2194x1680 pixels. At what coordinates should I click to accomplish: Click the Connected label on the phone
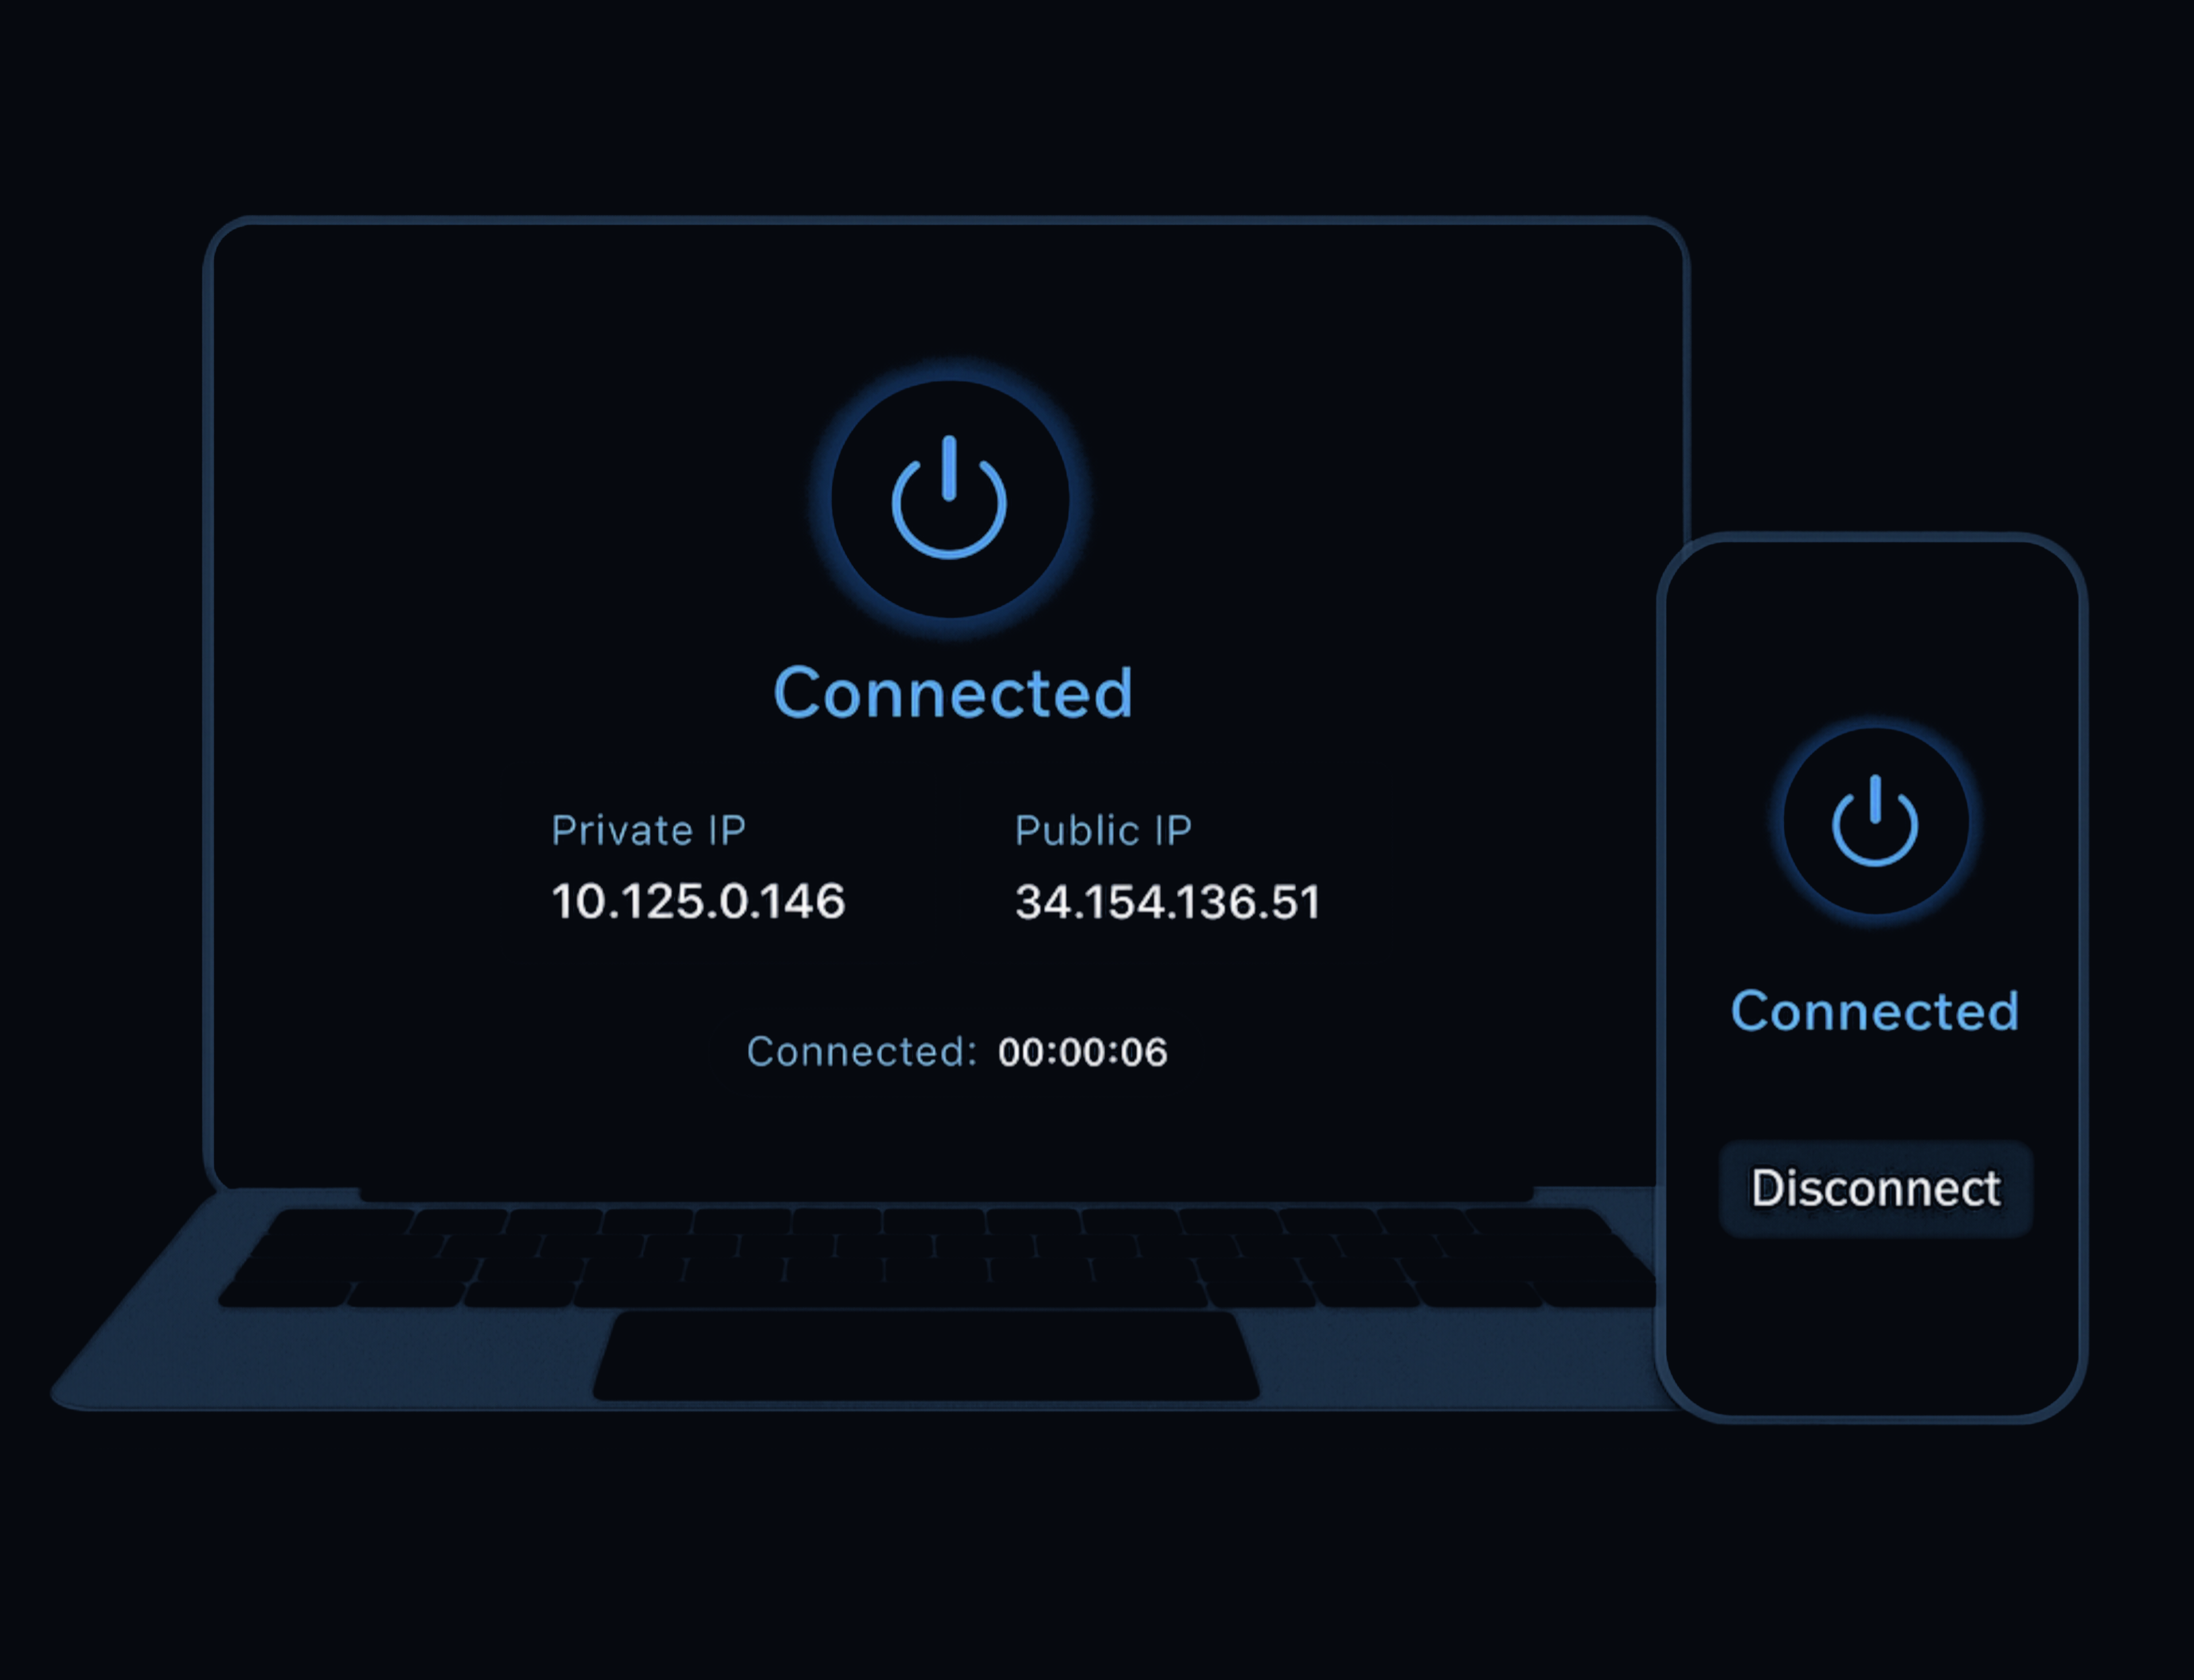1874,1010
